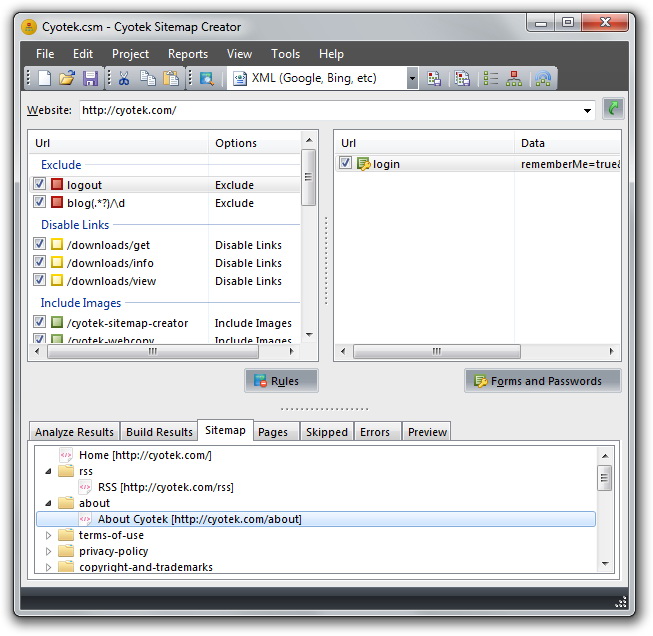Click the green go arrow beside Website
The height and width of the screenshot is (636, 653).
[x=613, y=109]
